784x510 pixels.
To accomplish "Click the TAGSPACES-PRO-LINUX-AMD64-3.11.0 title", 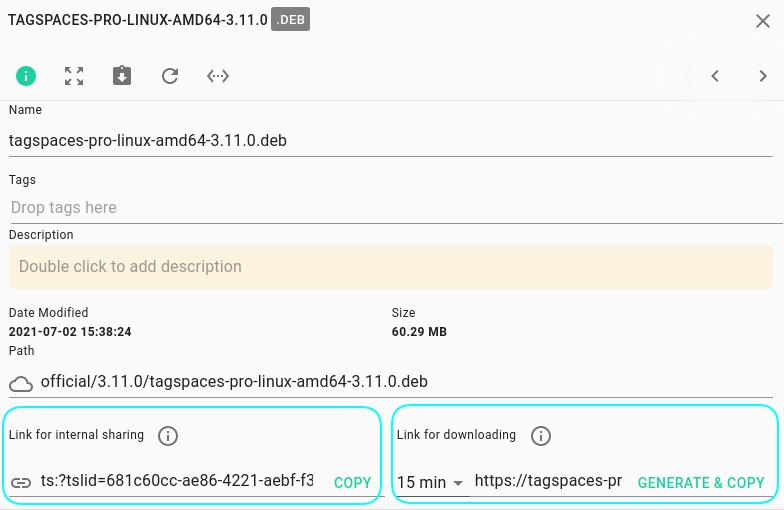I will pos(138,20).
